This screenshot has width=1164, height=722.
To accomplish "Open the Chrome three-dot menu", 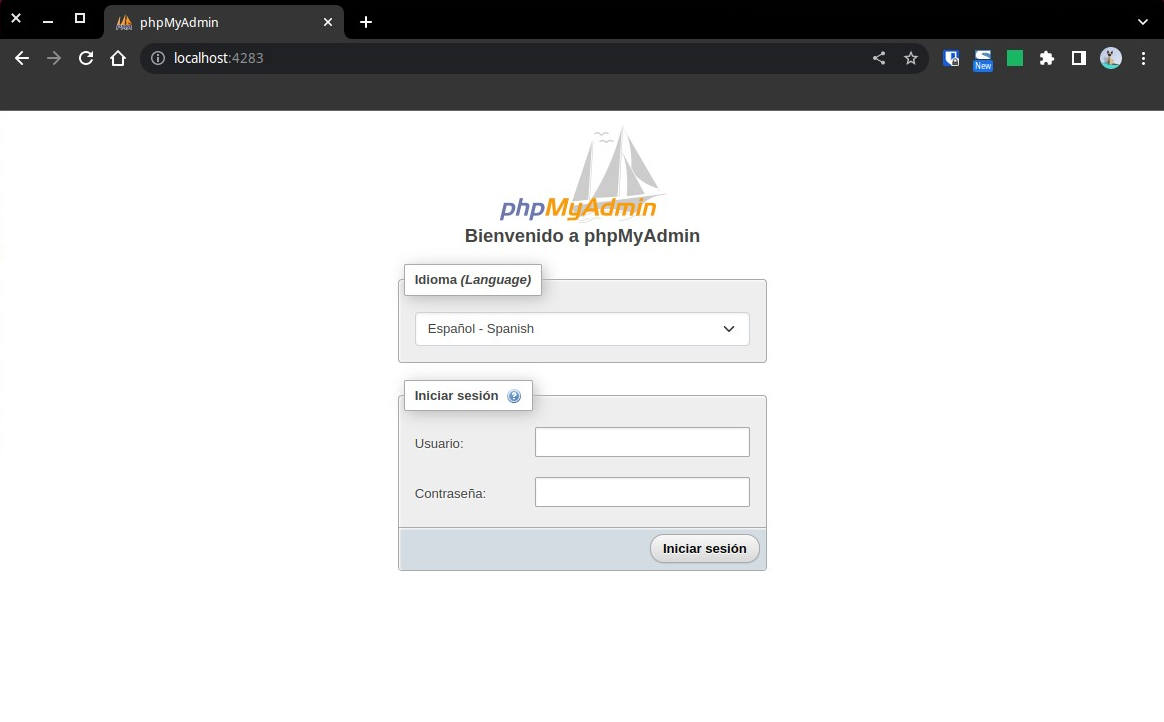I will (x=1143, y=58).
